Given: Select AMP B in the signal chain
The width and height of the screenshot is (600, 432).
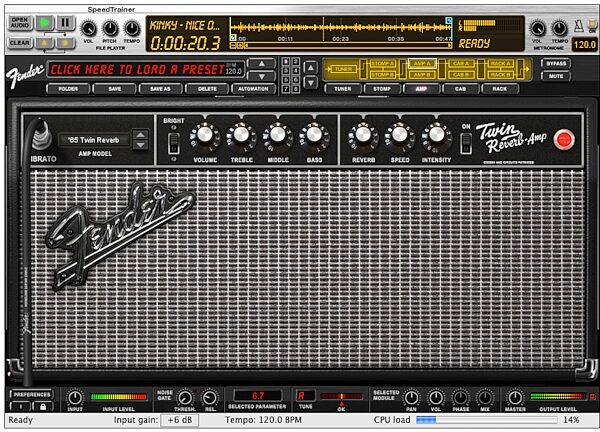Looking at the screenshot, I should tap(422, 75).
